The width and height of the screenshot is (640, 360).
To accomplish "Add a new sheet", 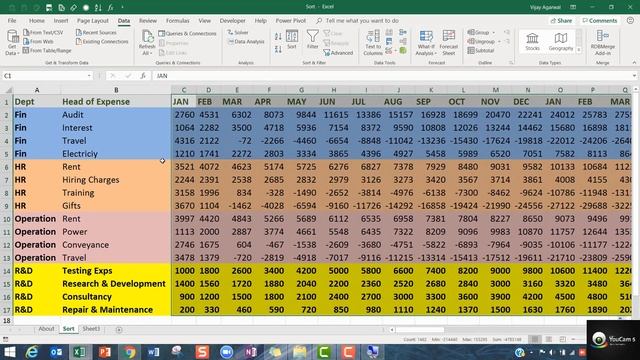I will coord(119,329).
